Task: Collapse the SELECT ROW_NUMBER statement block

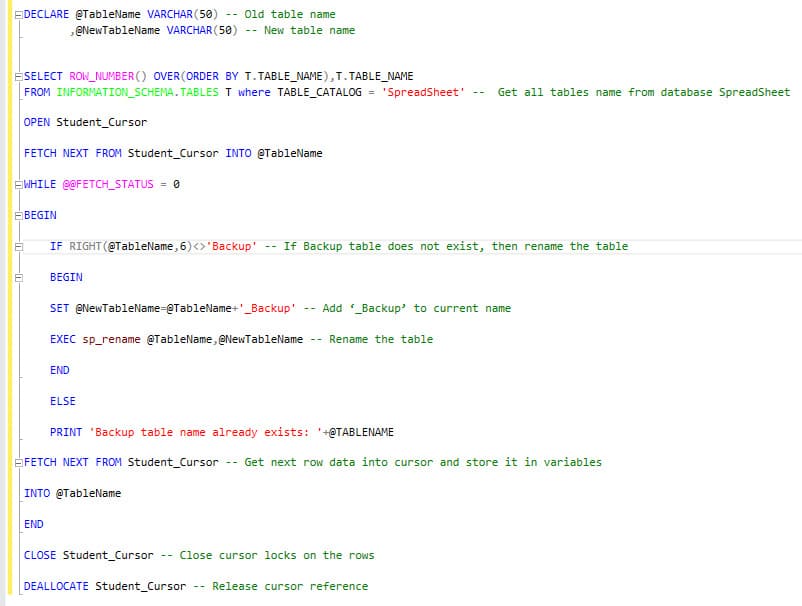Action: pyautogui.click(x=19, y=77)
